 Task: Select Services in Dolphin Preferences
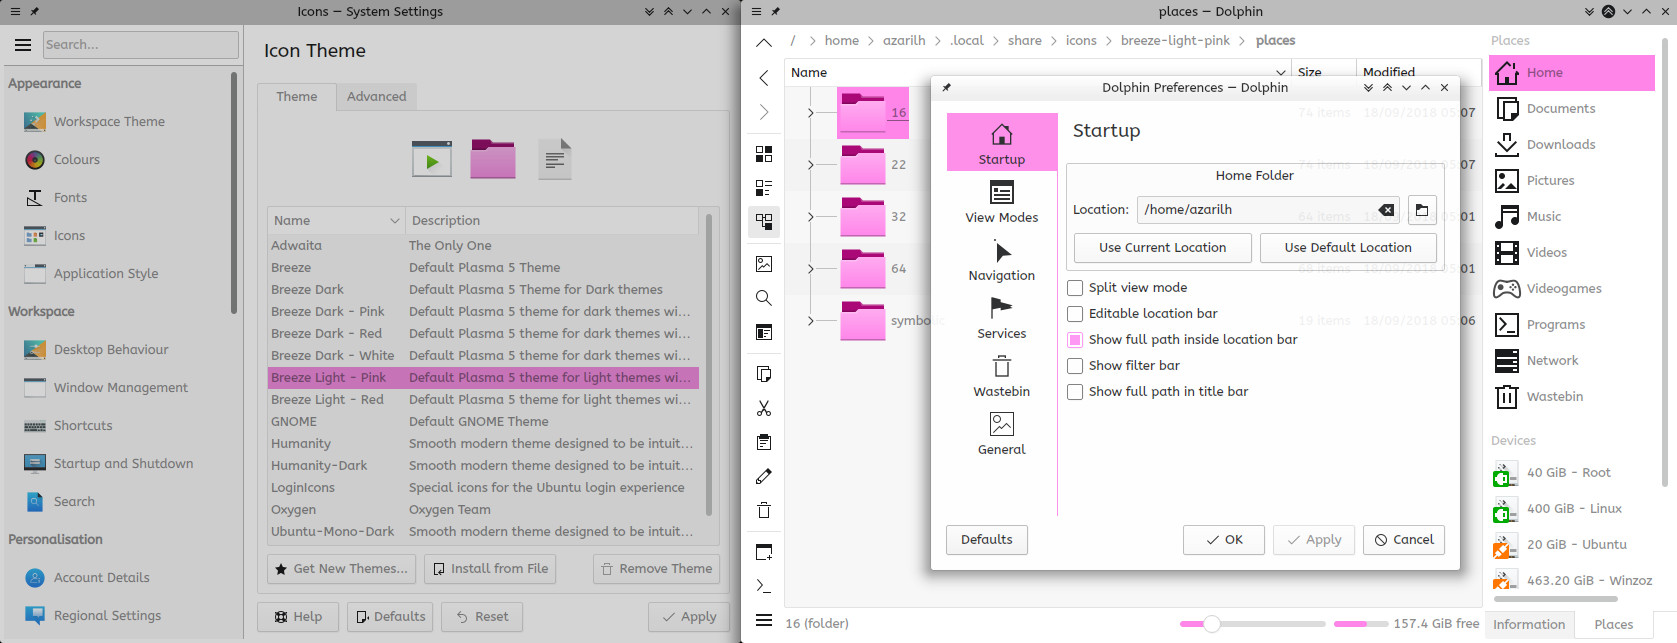[x=1002, y=317]
